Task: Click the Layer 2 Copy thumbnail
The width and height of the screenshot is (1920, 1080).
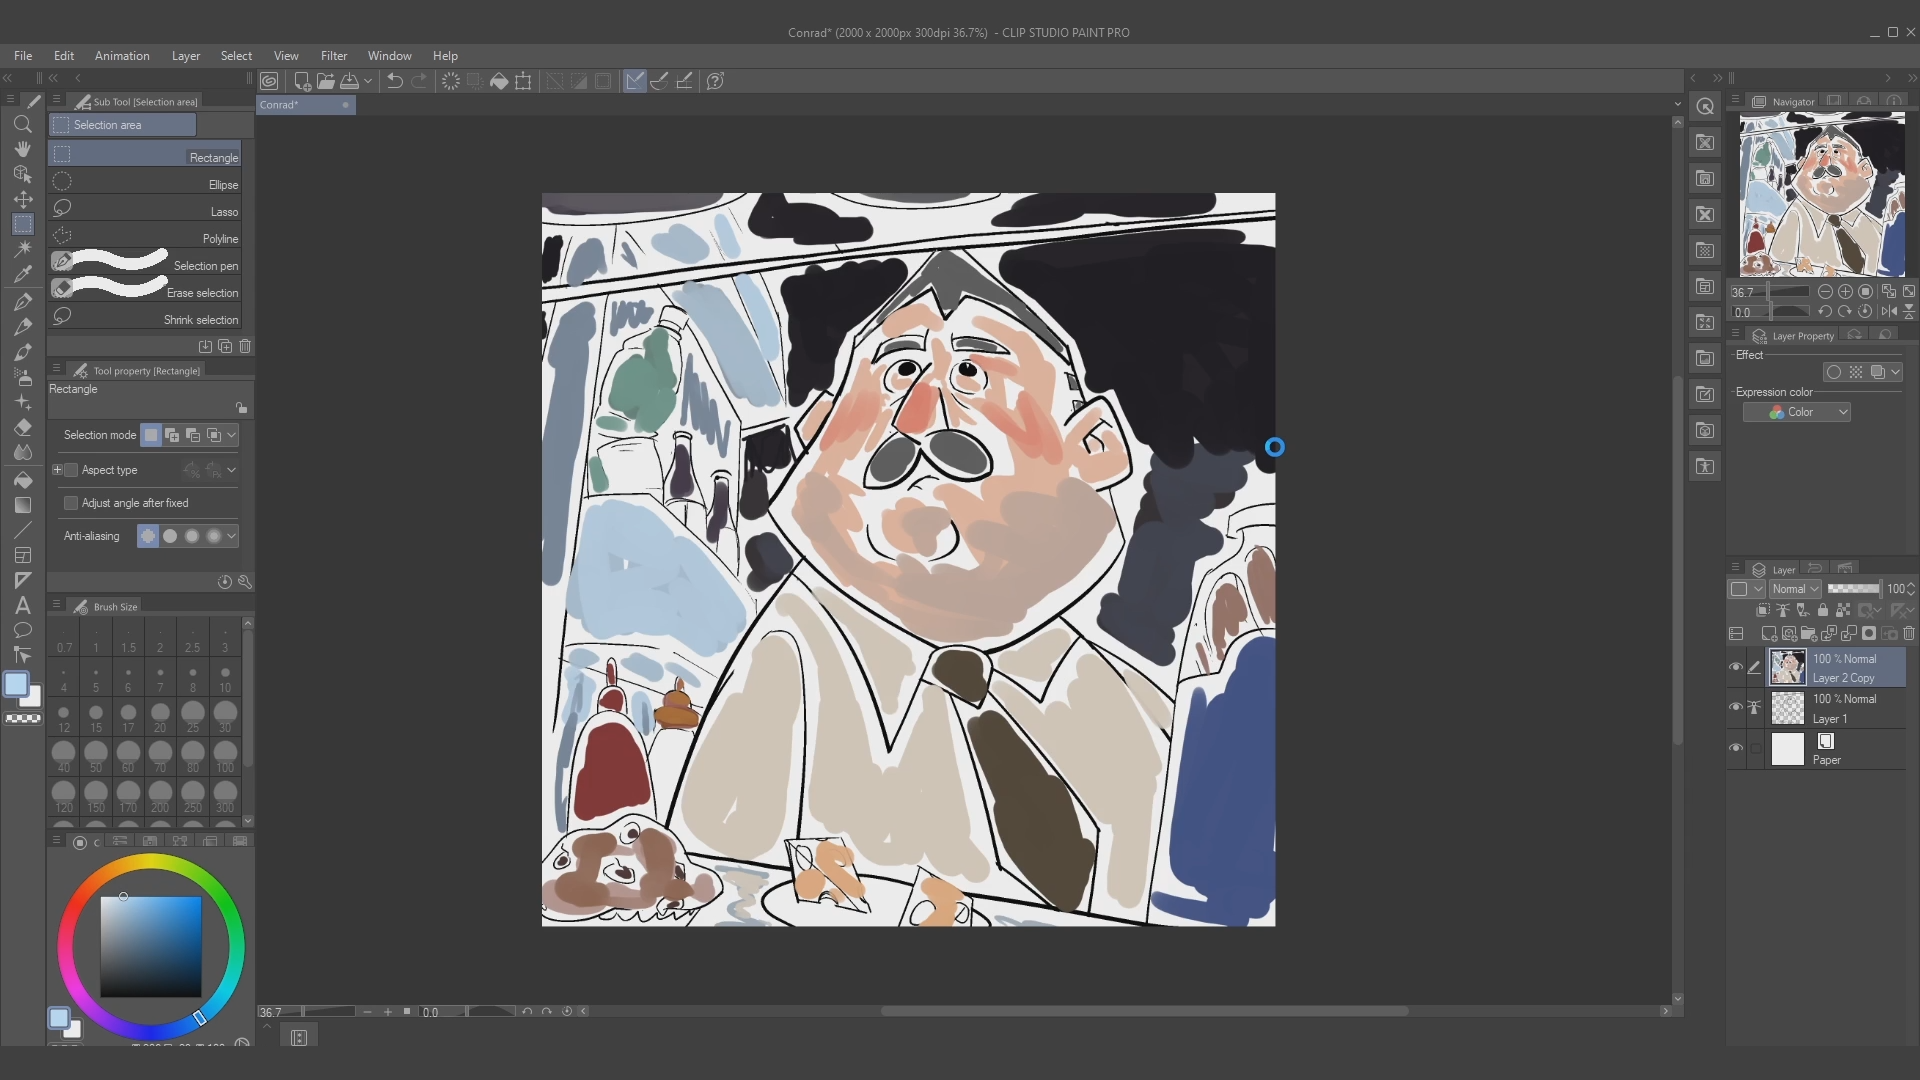Action: [x=1787, y=667]
